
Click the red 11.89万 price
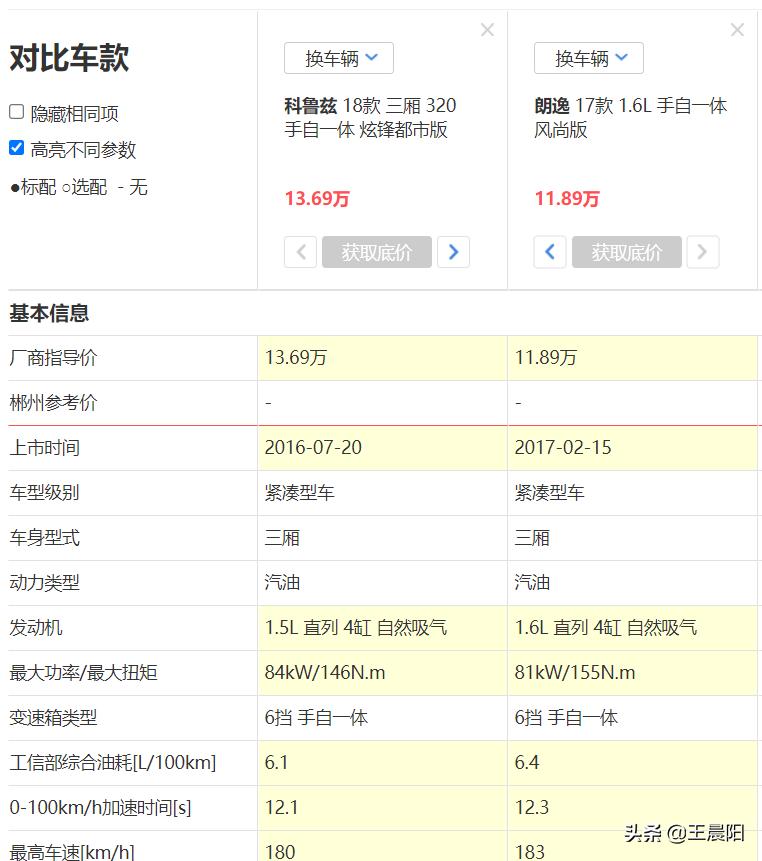(x=567, y=198)
